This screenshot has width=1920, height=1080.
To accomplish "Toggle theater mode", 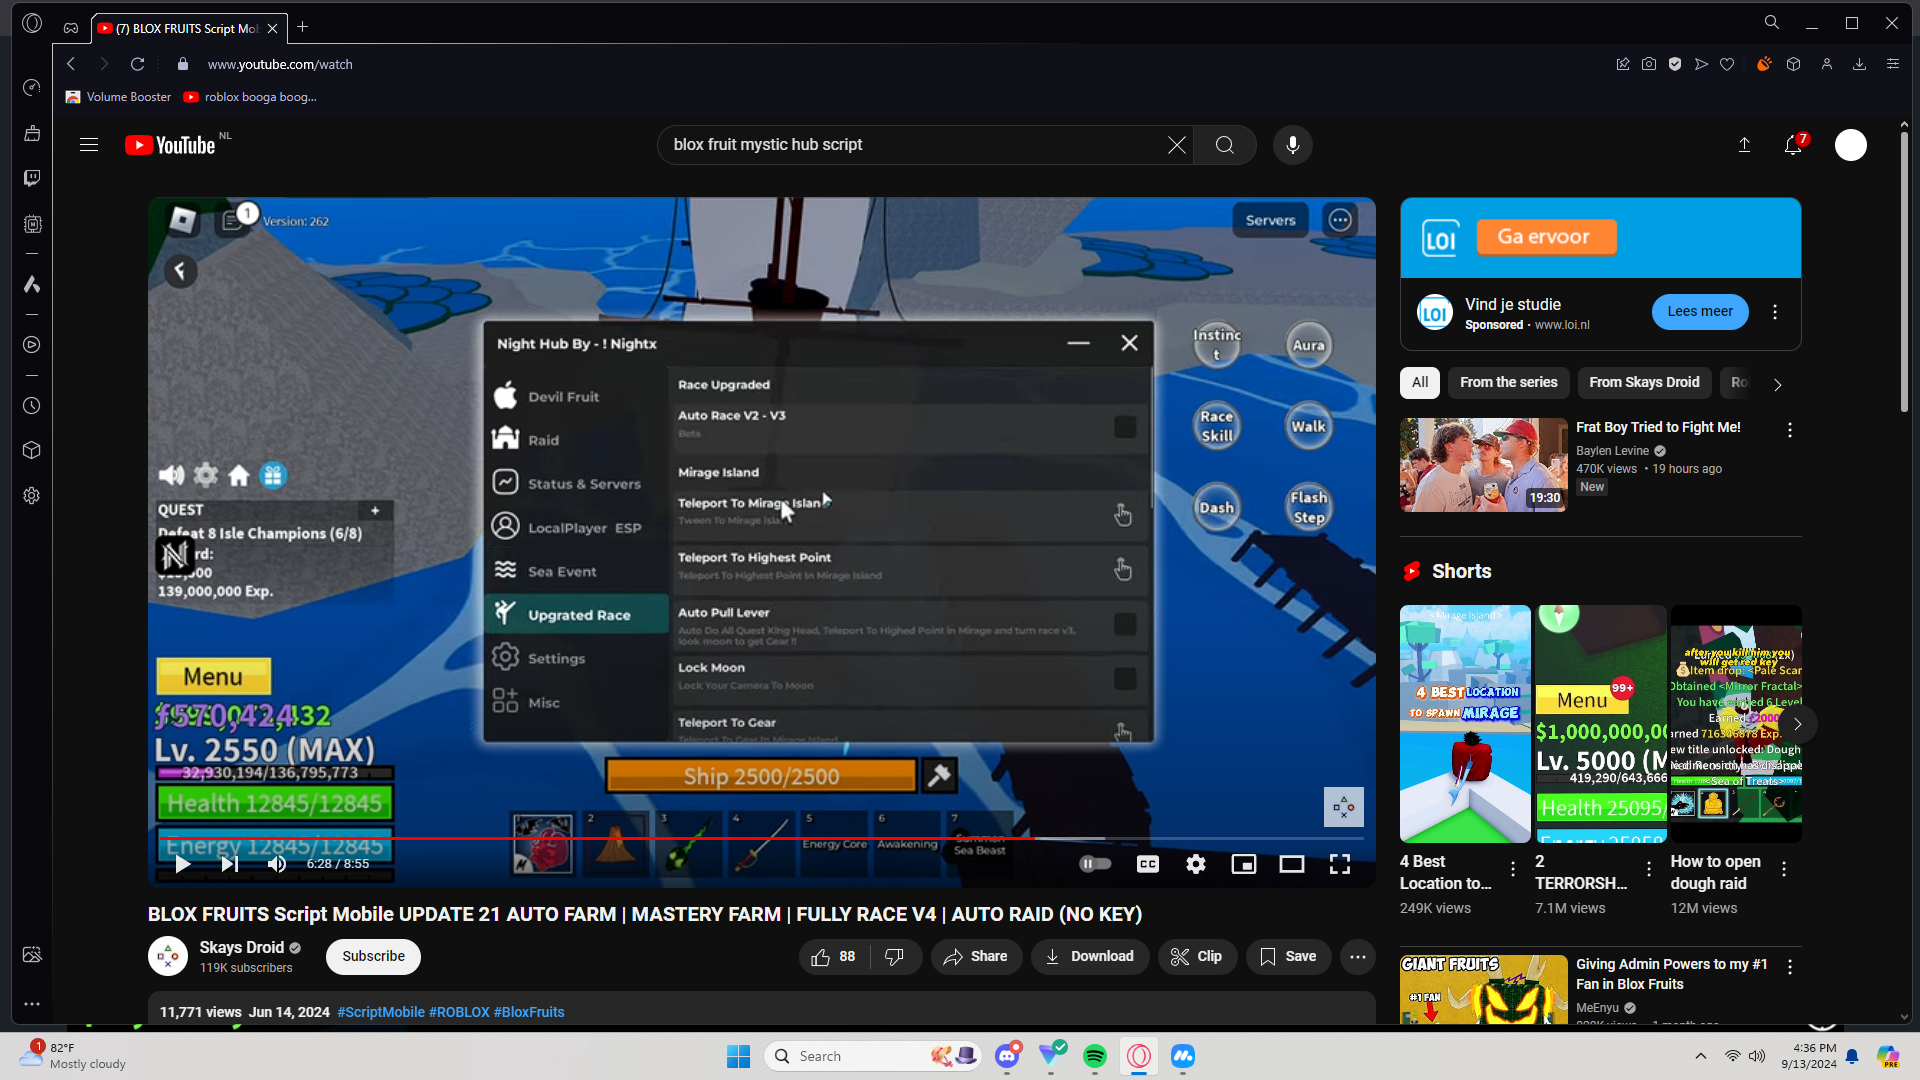I will coord(1292,864).
